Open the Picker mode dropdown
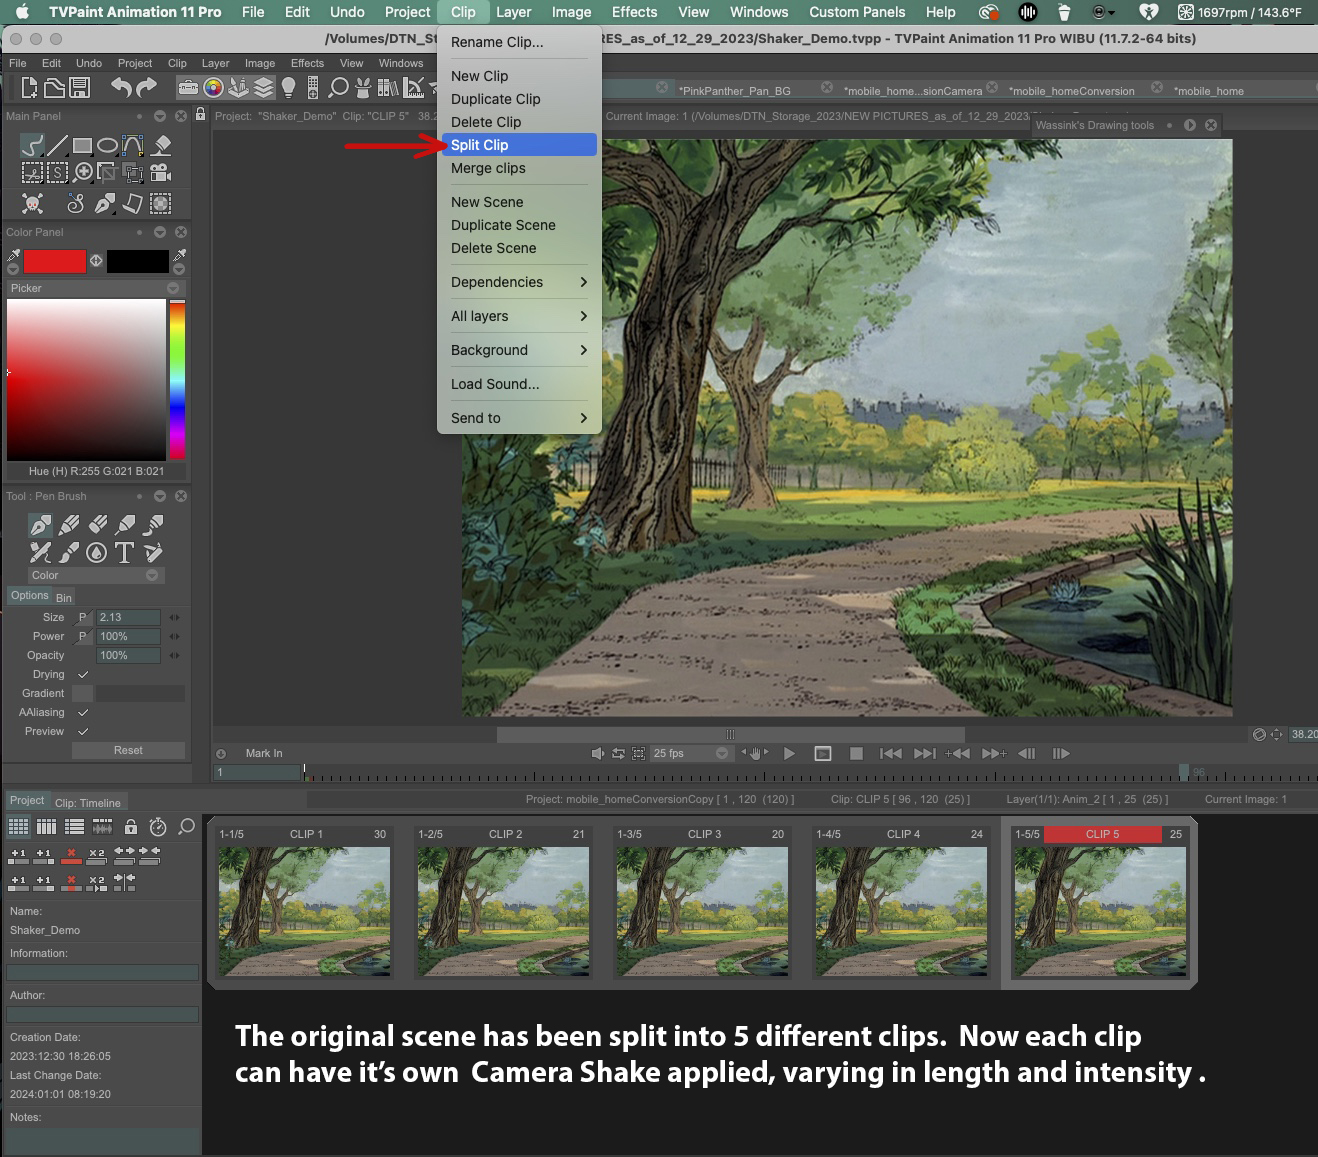This screenshot has width=1318, height=1157. (x=173, y=288)
